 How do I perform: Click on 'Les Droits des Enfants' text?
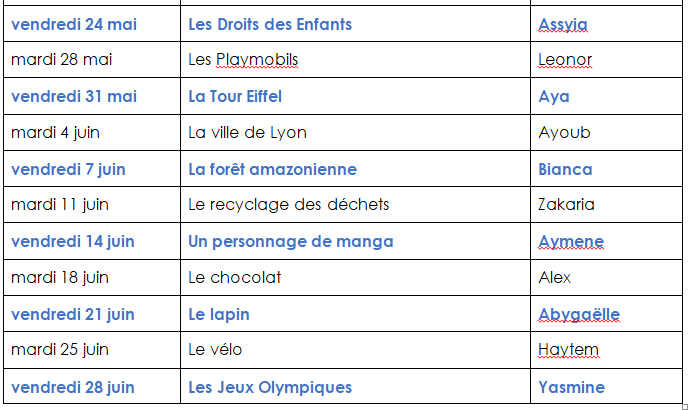(270, 24)
